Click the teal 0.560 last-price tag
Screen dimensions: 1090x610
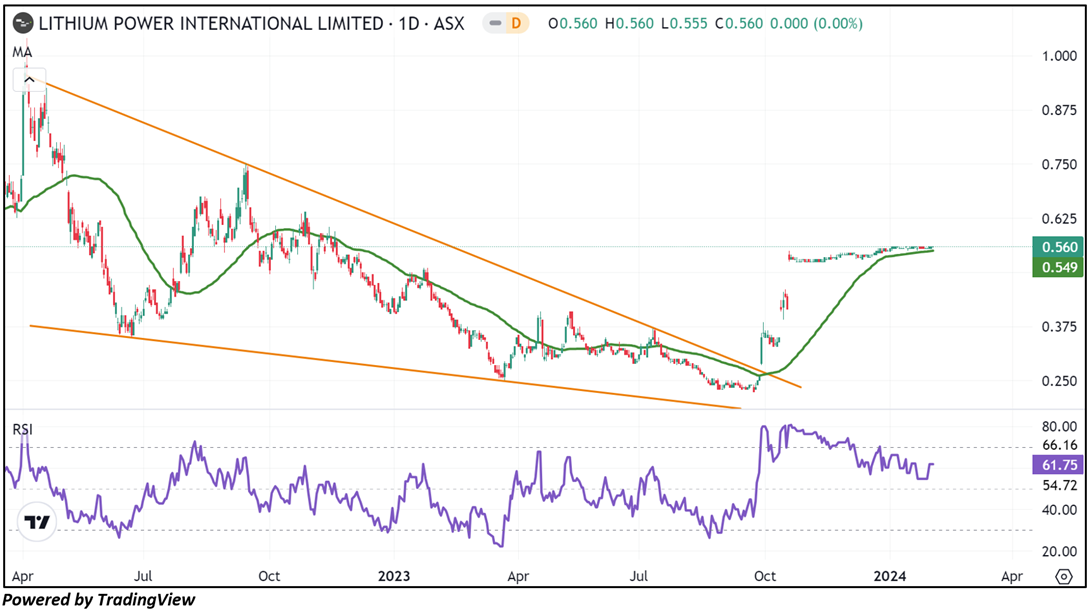(1057, 247)
